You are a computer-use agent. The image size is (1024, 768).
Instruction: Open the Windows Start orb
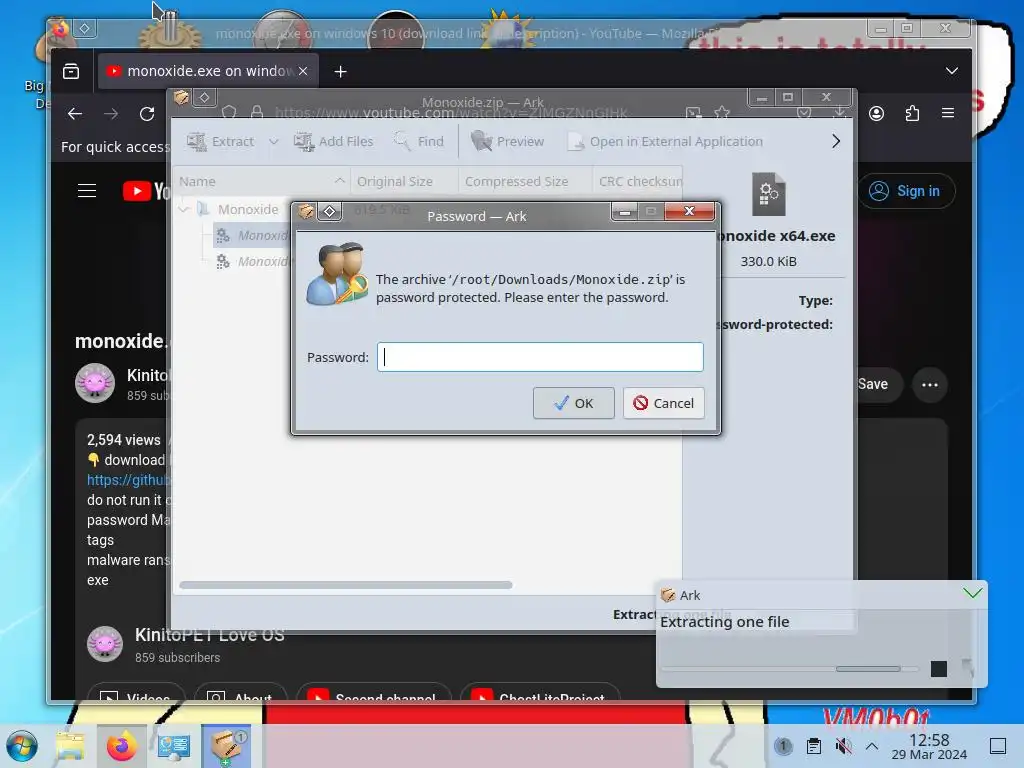pos(23,746)
